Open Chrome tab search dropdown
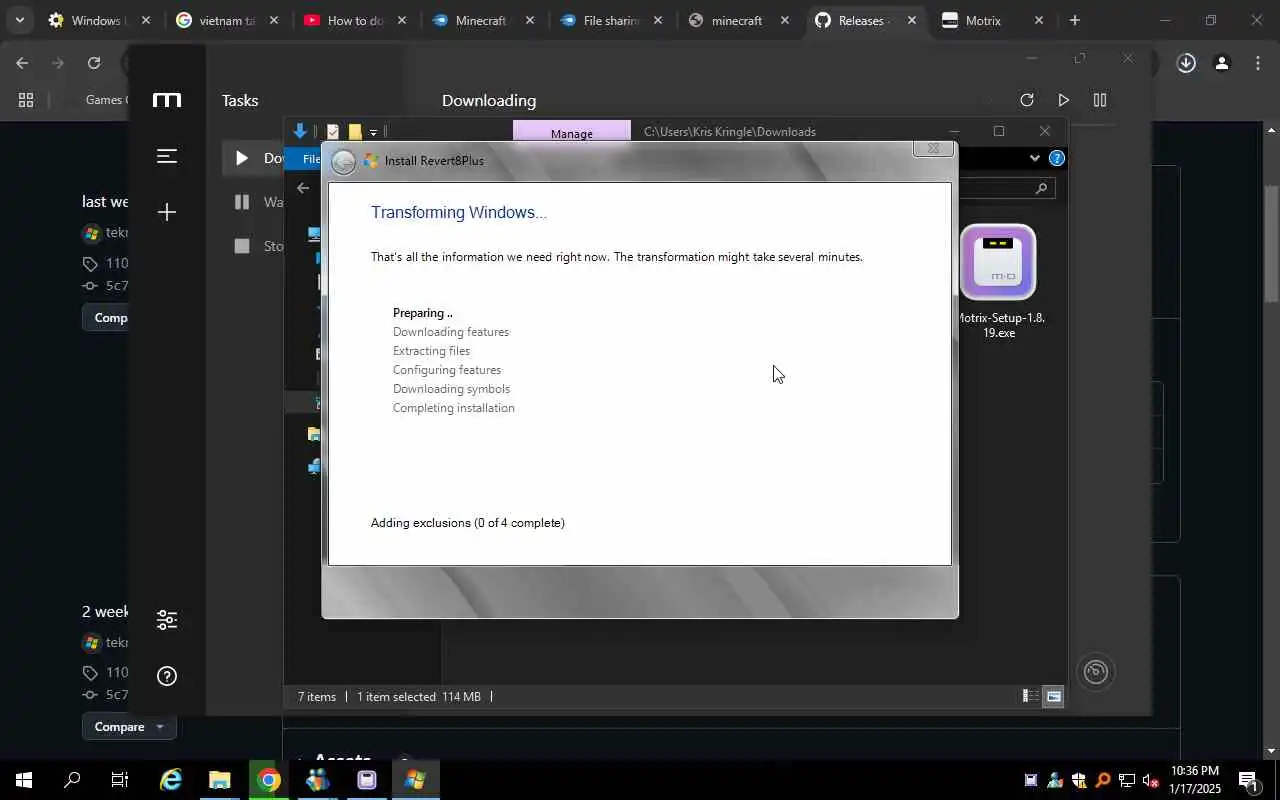This screenshot has height=800, width=1280. tap(19, 20)
